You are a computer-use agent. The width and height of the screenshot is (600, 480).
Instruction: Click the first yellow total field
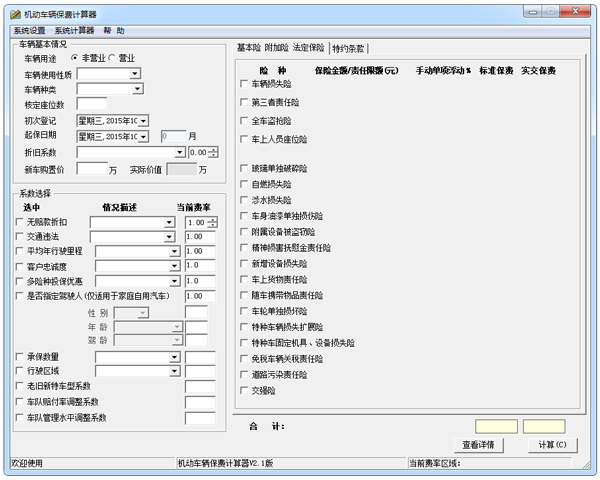click(x=496, y=426)
